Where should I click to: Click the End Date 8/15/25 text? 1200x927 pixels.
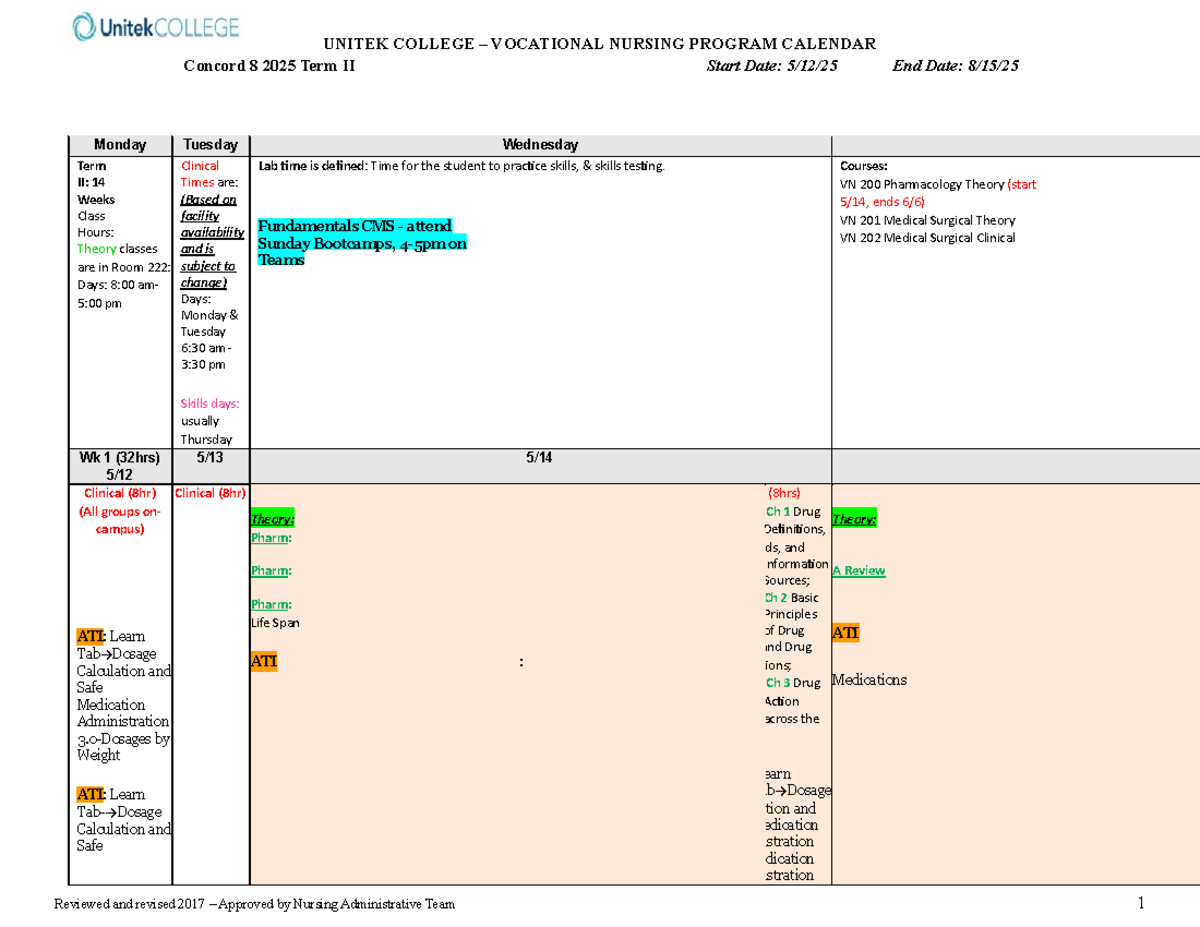coord(955,66)
